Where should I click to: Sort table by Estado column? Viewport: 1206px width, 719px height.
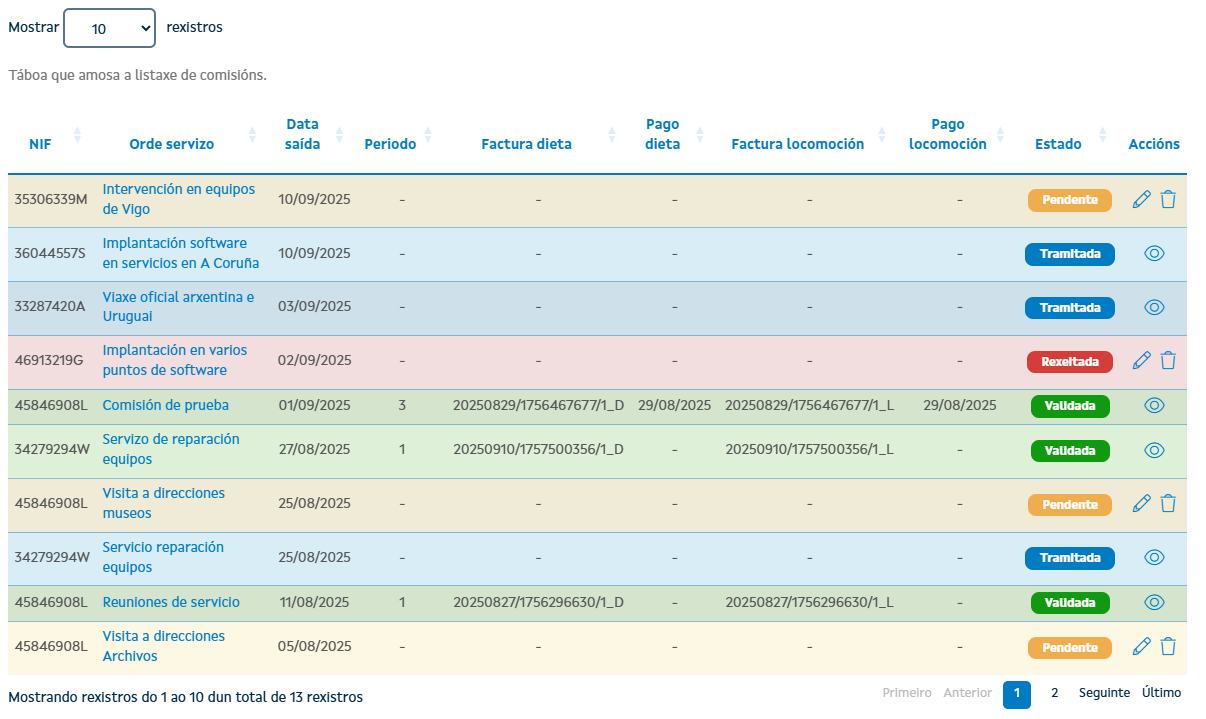tap(1058, 144)
